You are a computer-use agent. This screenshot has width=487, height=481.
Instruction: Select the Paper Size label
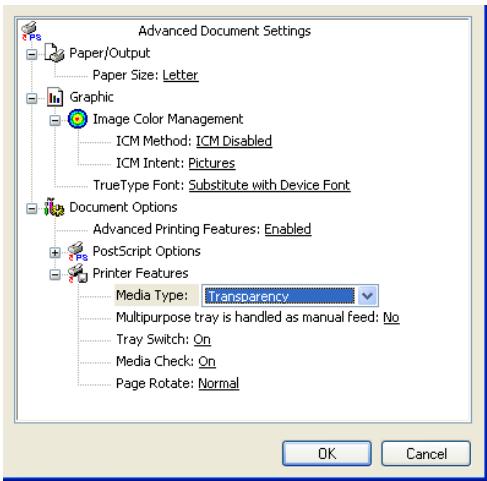(125, 75)
